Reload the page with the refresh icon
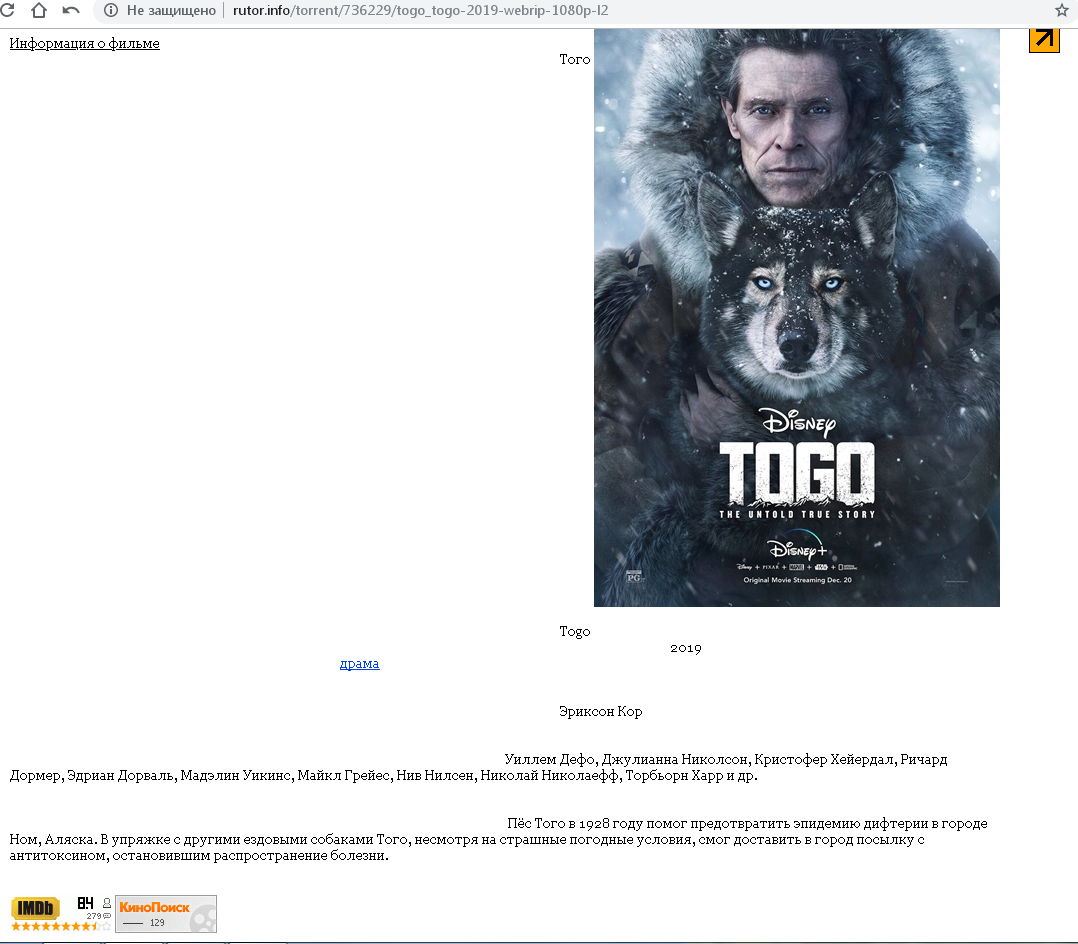The width and height of the screenshot is (1078, 944). point(6,10)
